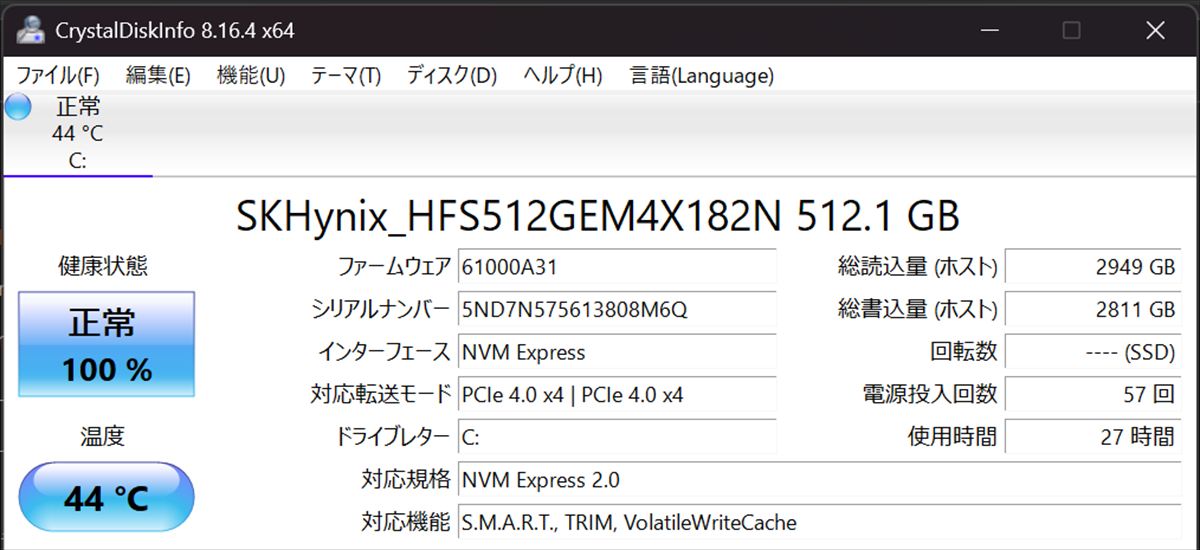Click the 温度 label above the temperature

pos(103,436)
